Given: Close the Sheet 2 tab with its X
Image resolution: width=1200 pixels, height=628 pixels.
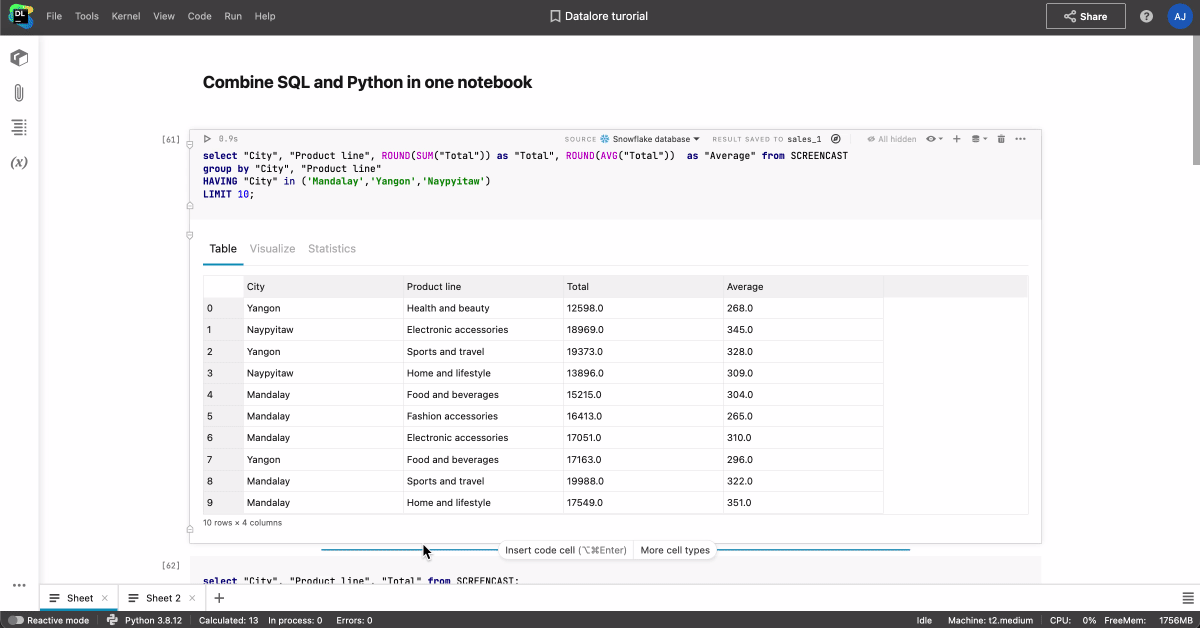Looking at the screenshot, I should (192, 598).
